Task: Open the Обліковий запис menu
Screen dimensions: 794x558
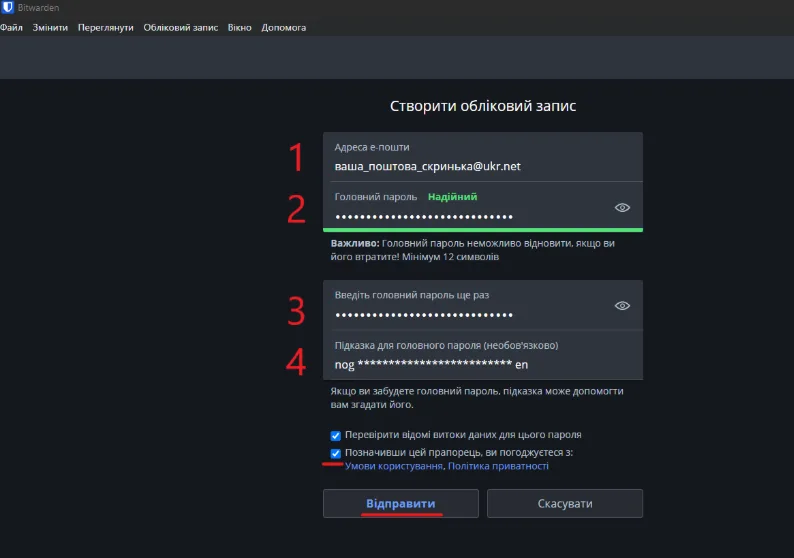Action: click(181, 27)
